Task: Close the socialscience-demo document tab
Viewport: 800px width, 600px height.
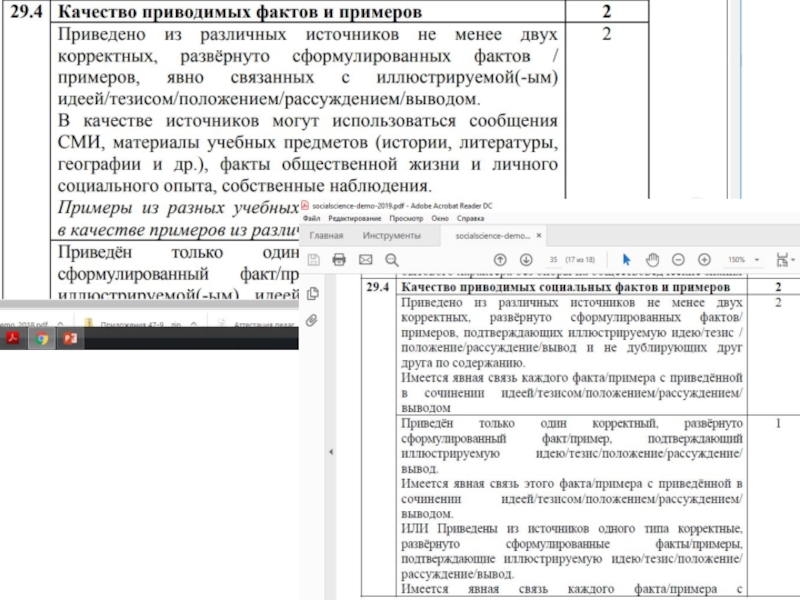Action: click(540, 236)
